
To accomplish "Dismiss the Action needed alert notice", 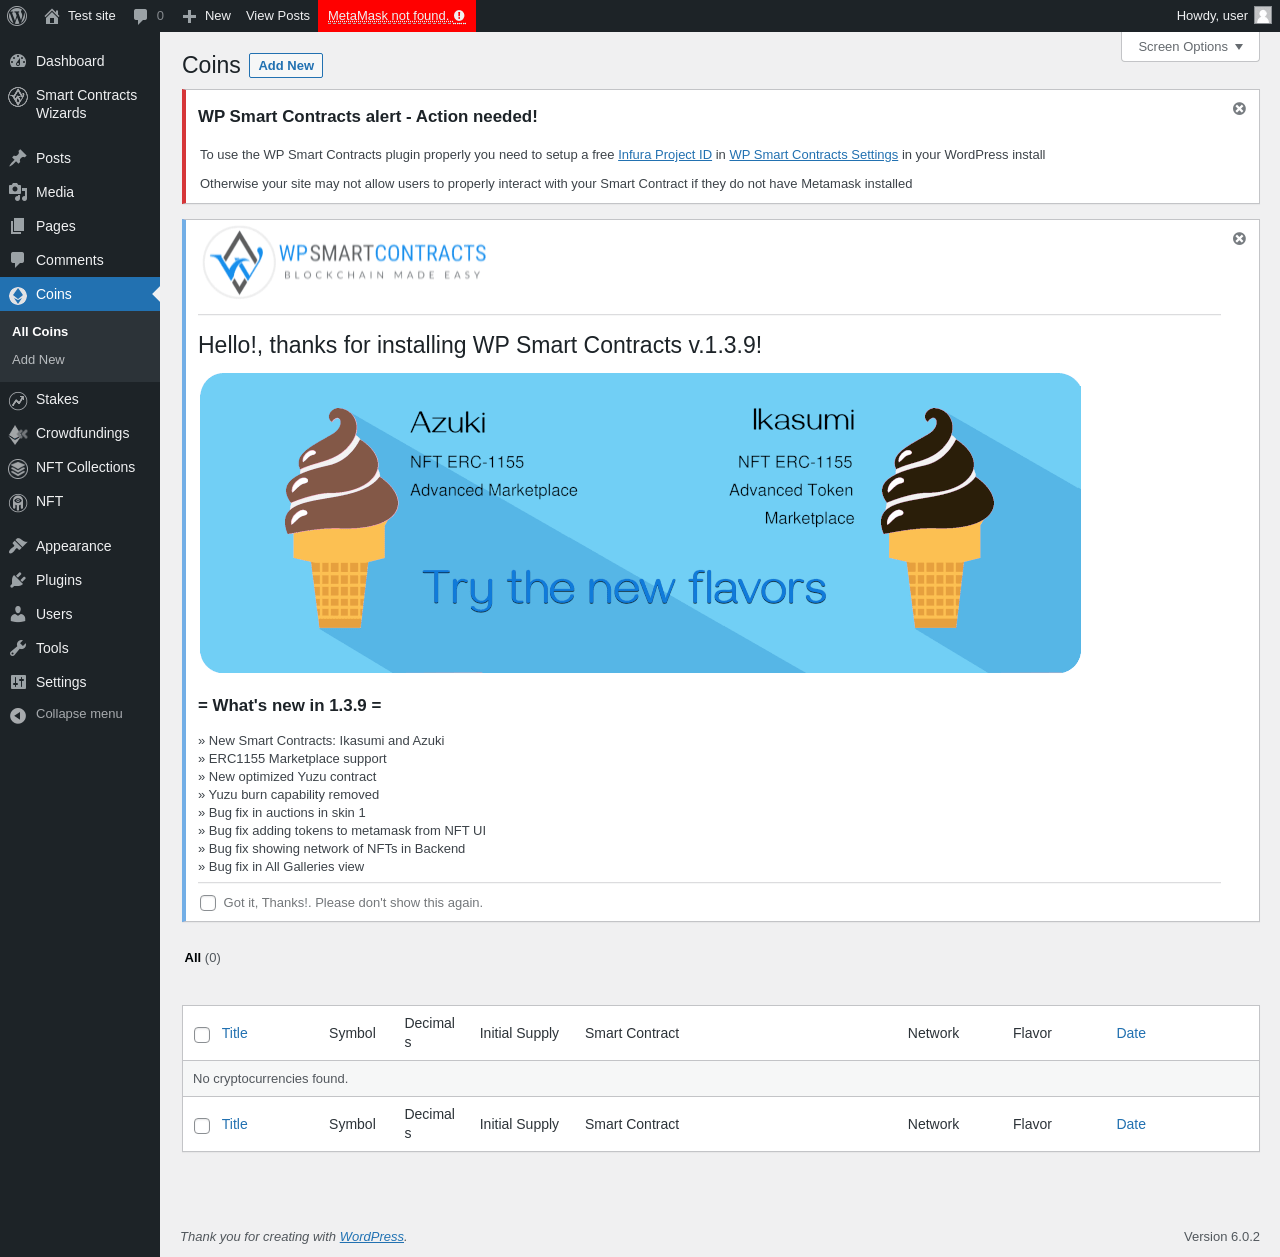I will coord(1239,108).
